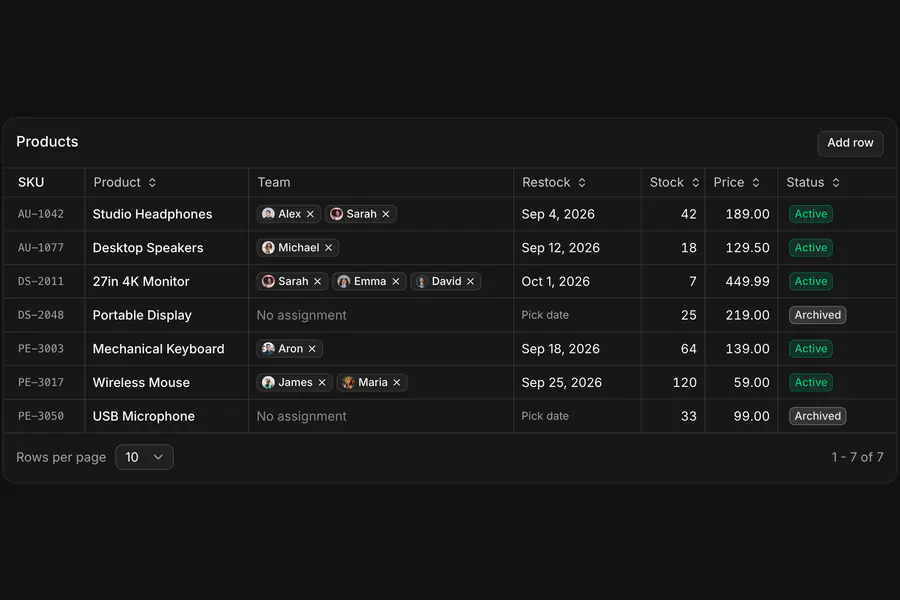Click SKU PE-3017

pyautogui.click(x=41, y=382)
